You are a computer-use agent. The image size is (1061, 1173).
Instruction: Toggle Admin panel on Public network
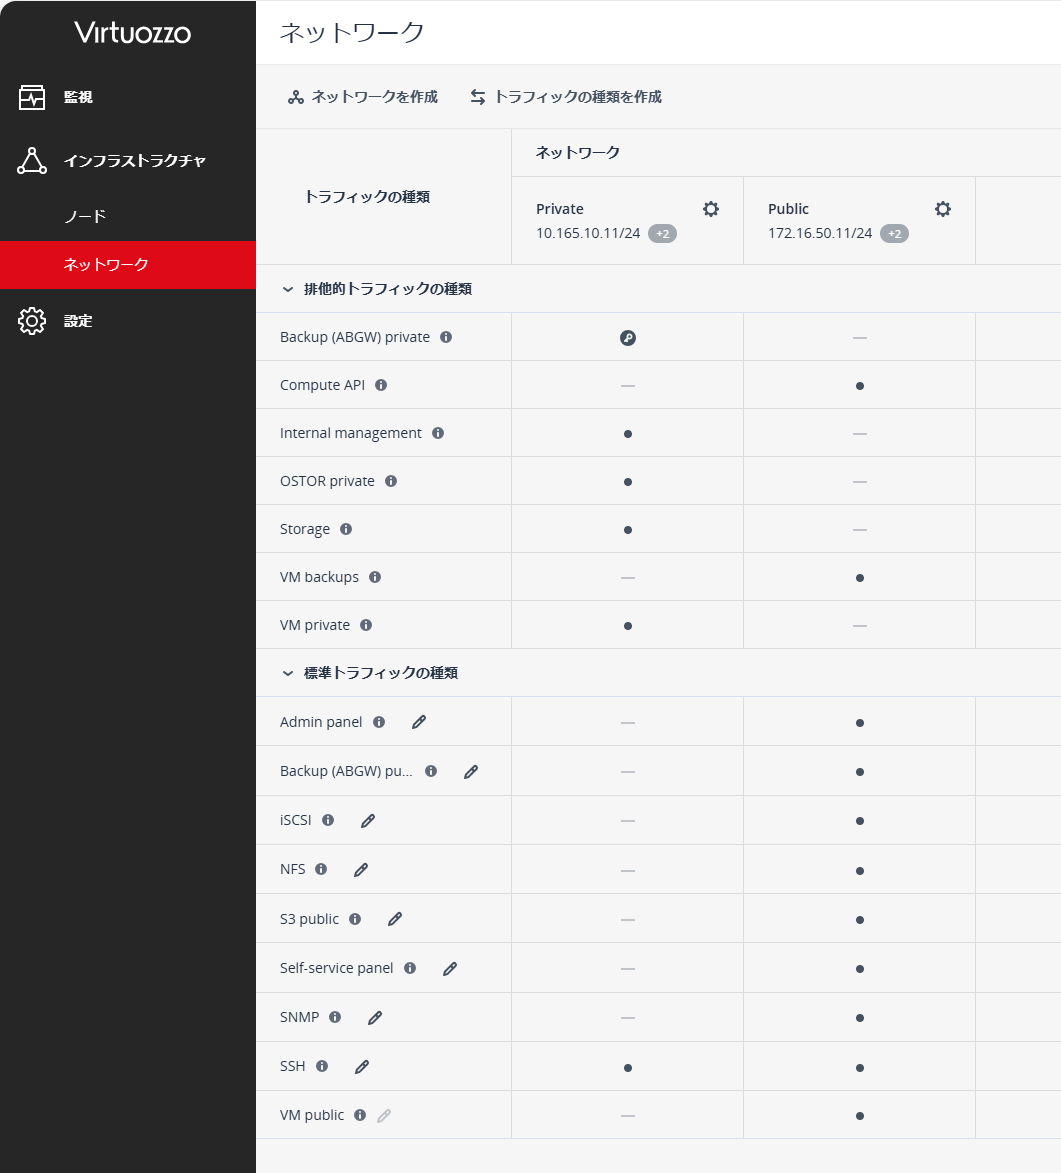click(x=860, y=723)
